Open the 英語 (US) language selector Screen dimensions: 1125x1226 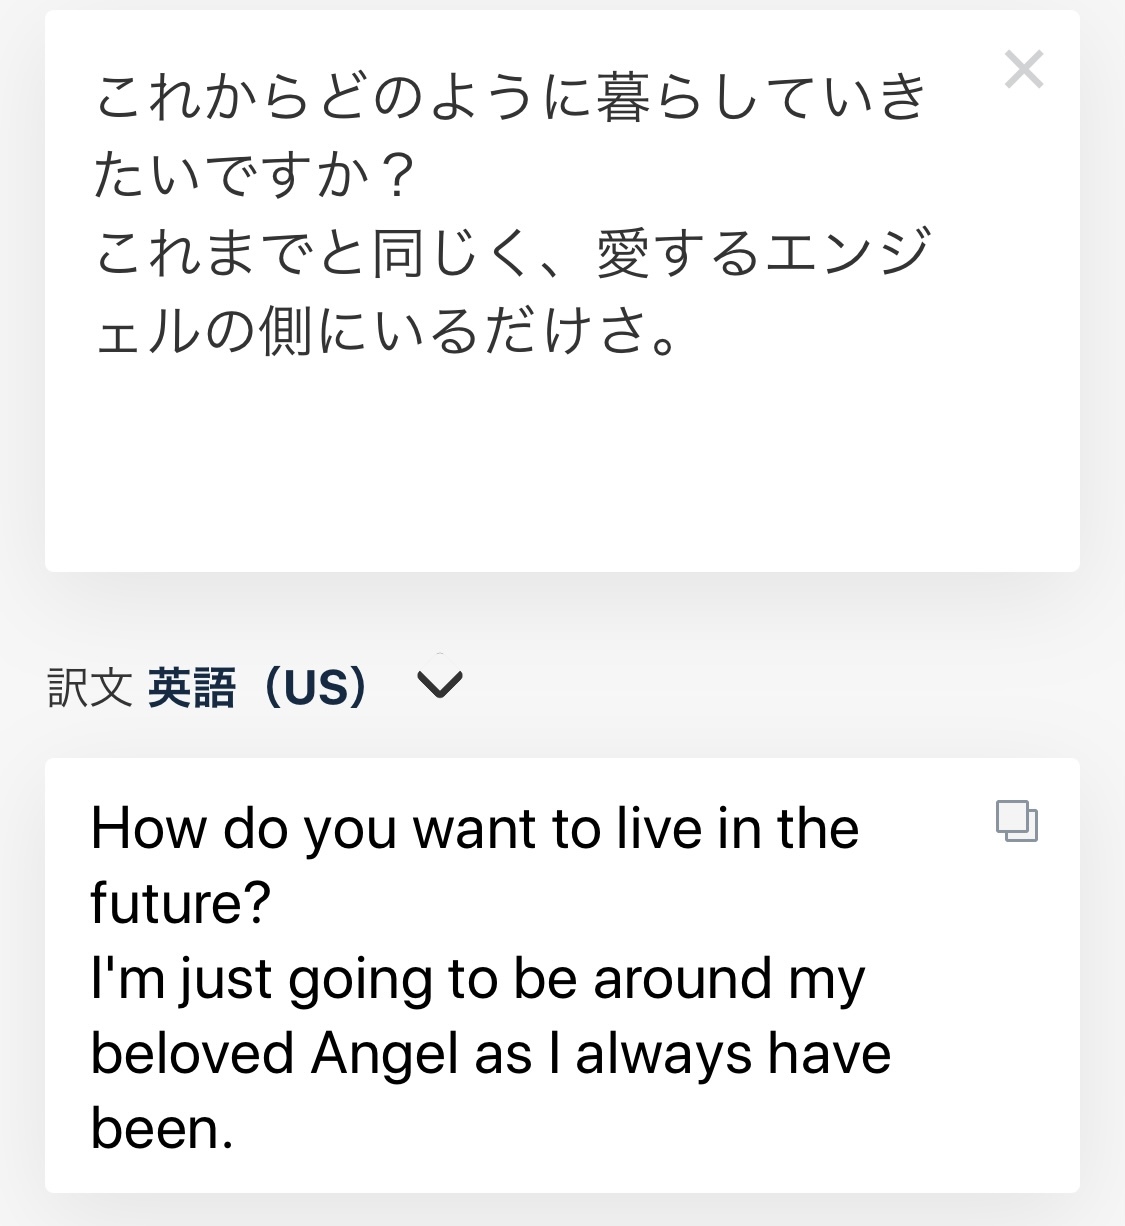coord(258,688)
